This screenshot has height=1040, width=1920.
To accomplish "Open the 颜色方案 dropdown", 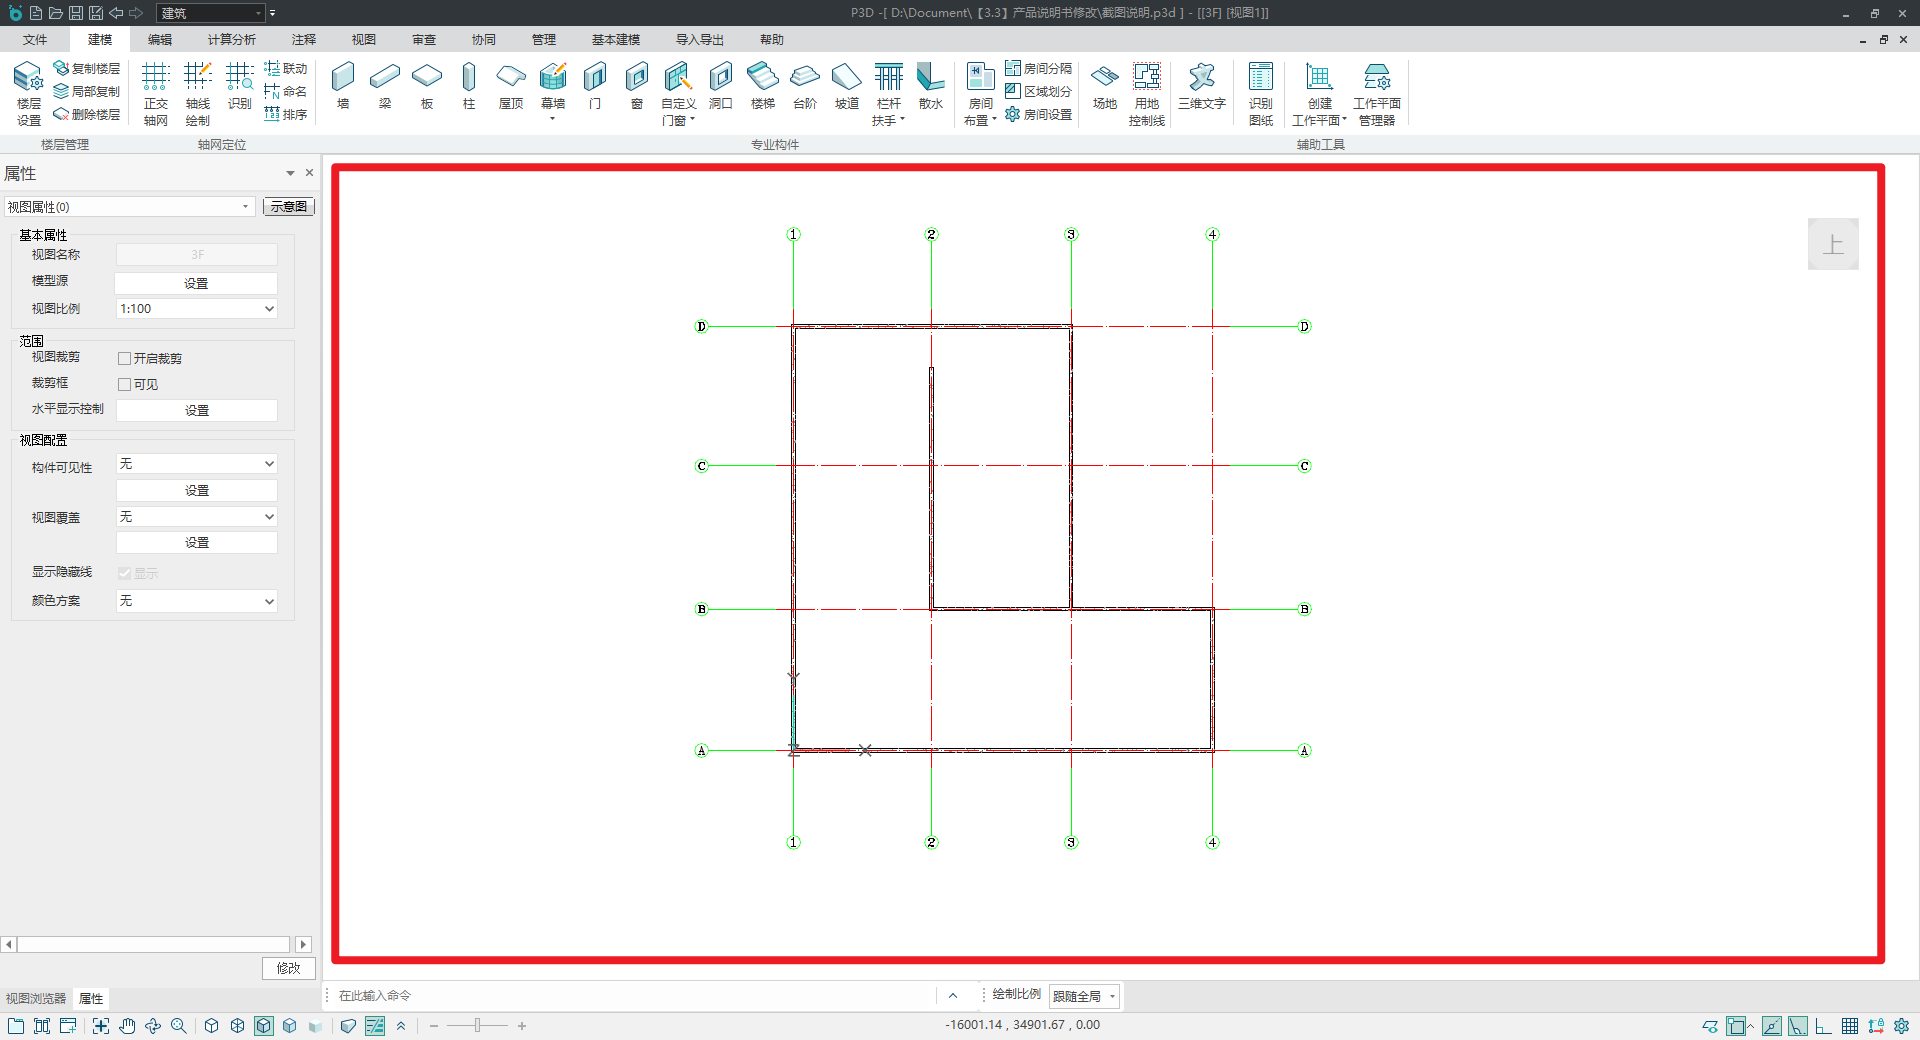I will [197, 601].
